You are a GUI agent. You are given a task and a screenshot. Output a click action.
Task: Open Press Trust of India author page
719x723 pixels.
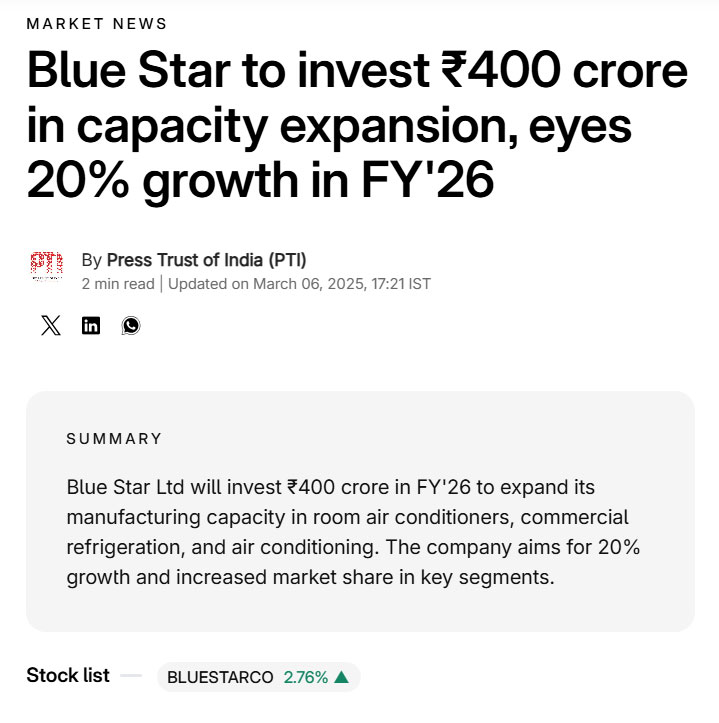[206, 260]
